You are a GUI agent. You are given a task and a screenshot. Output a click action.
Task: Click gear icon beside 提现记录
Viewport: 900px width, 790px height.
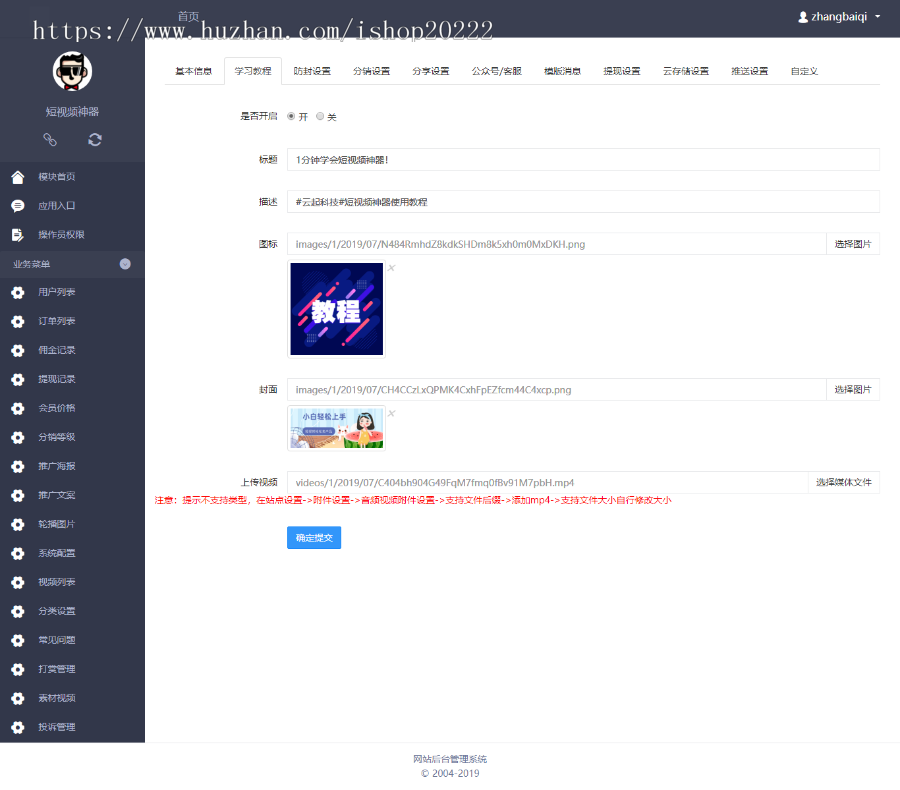[18, 379]
